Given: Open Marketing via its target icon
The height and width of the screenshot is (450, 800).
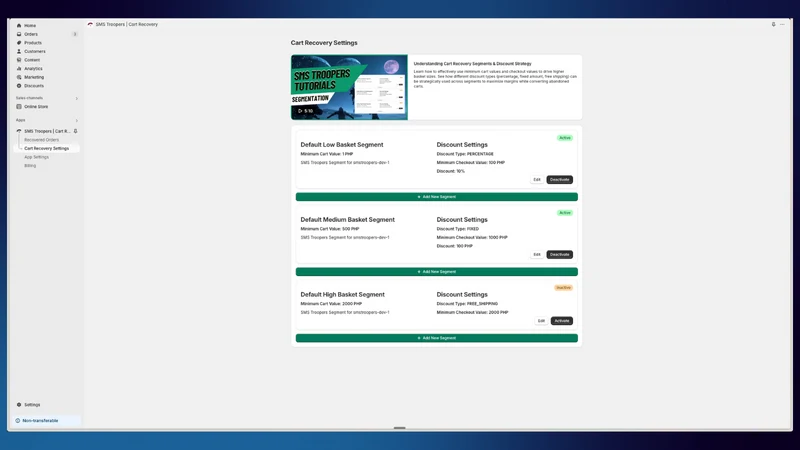Looking at the screenshot, I should pyautogui.click(x=19, y=77).
